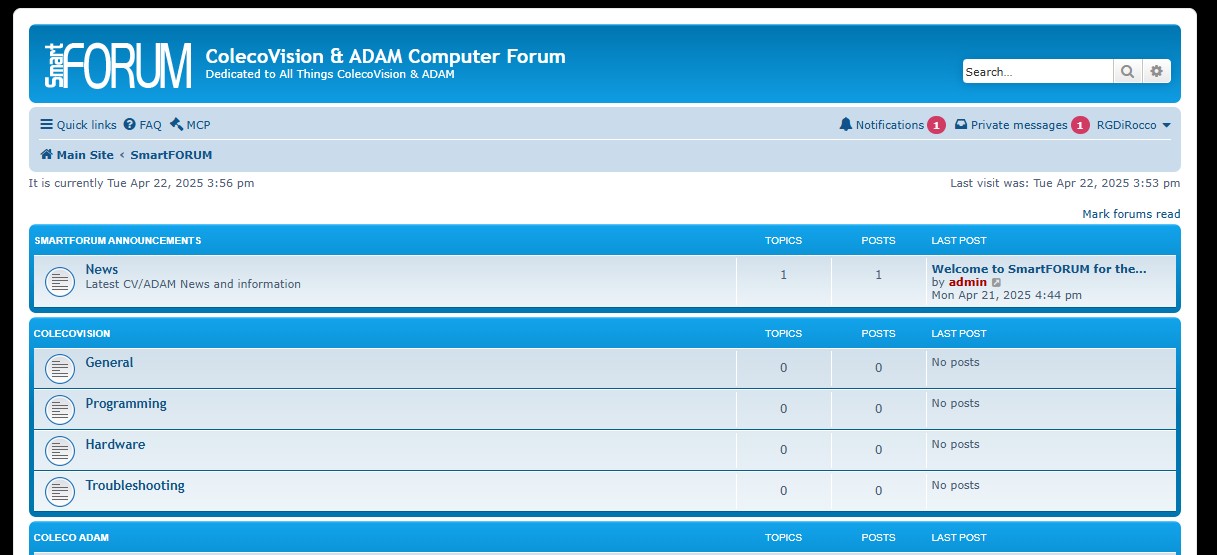Screen dimensions: 1217x555
Task: Go to SmartFORUM breadcrumb link
Action: (x=171, y=155)
